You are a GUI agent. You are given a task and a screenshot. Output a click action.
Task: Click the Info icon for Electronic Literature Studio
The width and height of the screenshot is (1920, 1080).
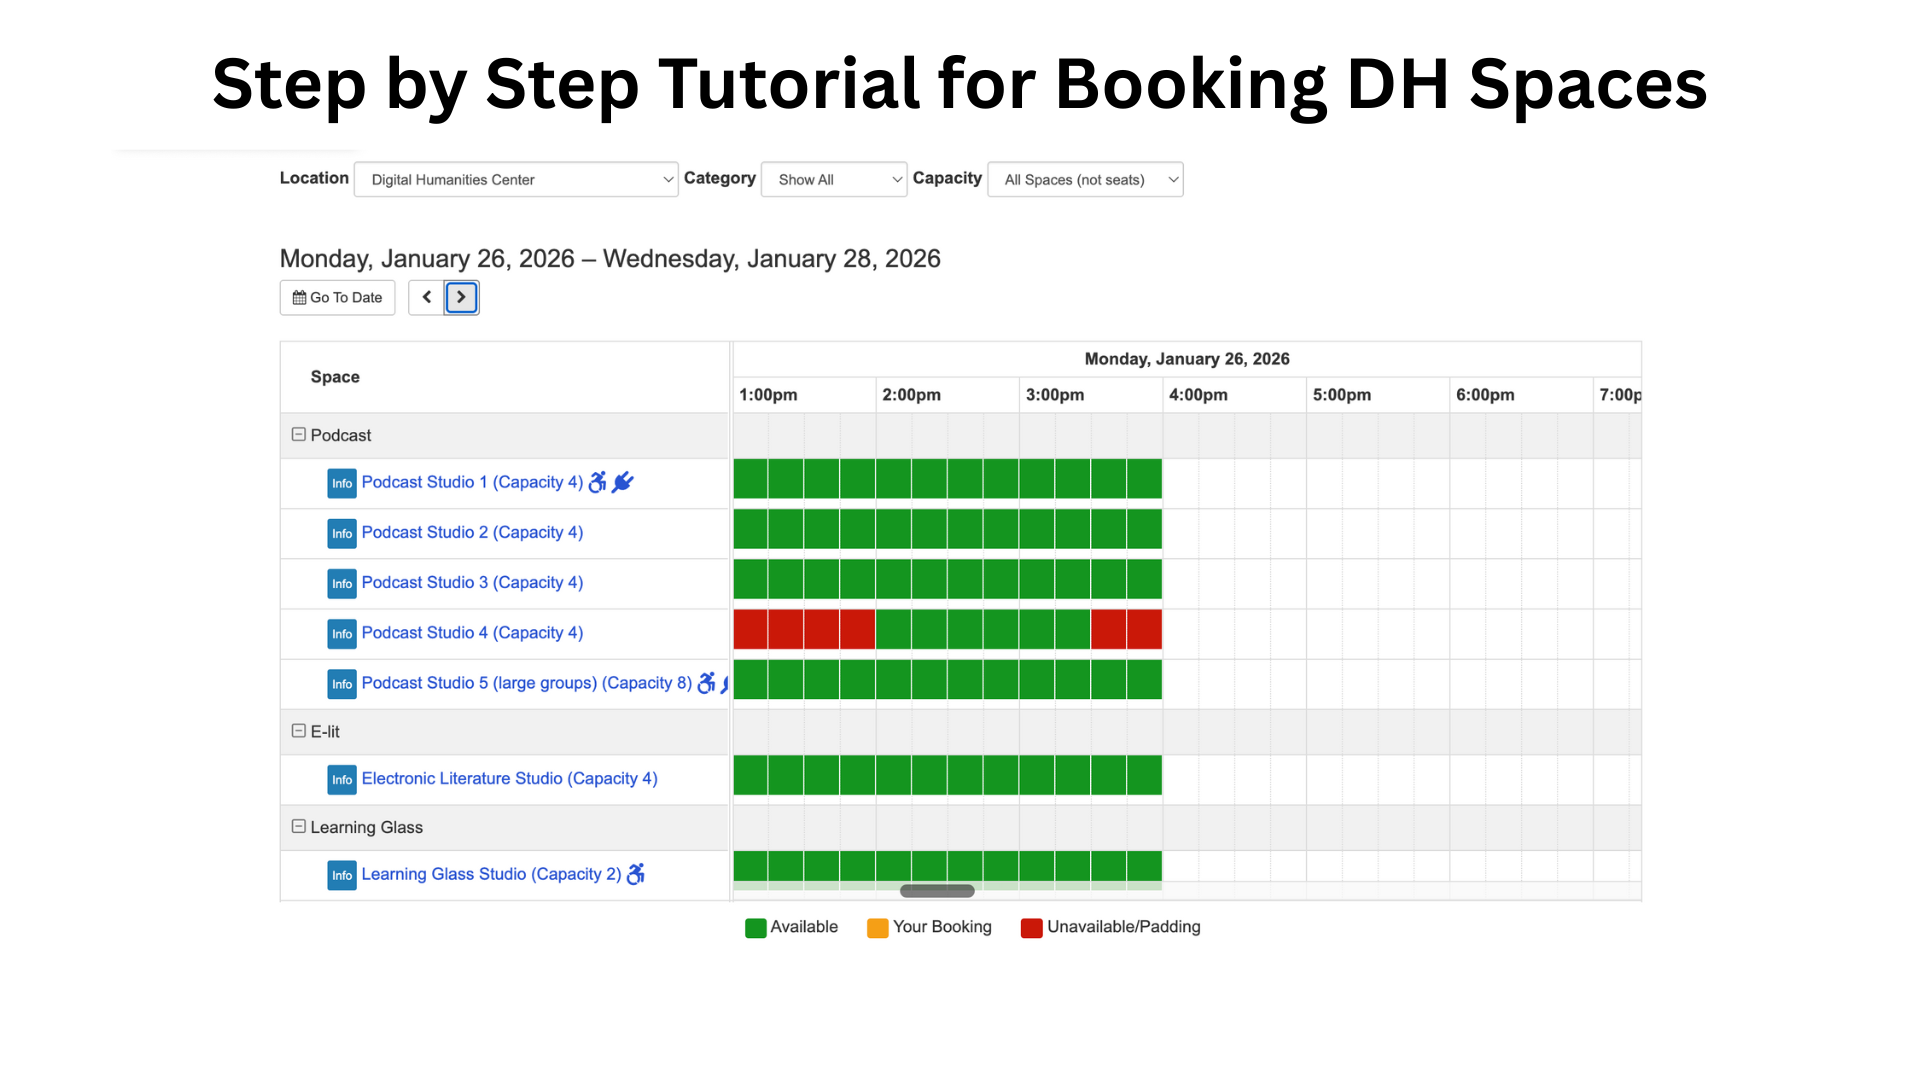pyautogui.click(x=341, y=779)
